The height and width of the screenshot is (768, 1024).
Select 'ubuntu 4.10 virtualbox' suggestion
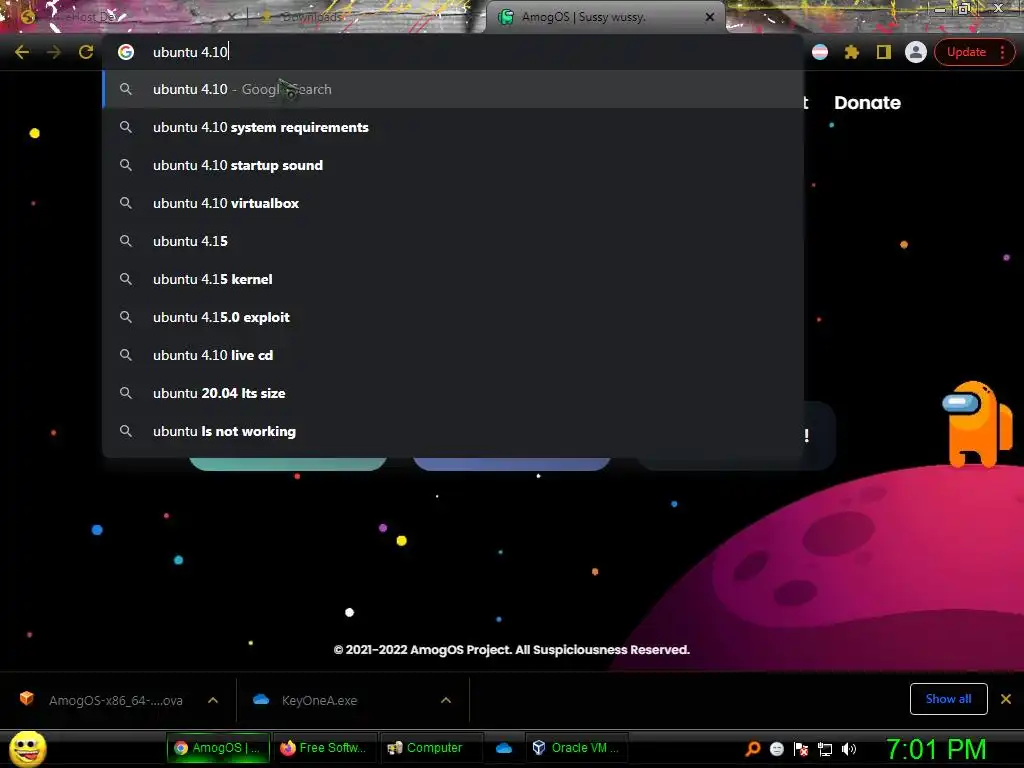[453, 203]
